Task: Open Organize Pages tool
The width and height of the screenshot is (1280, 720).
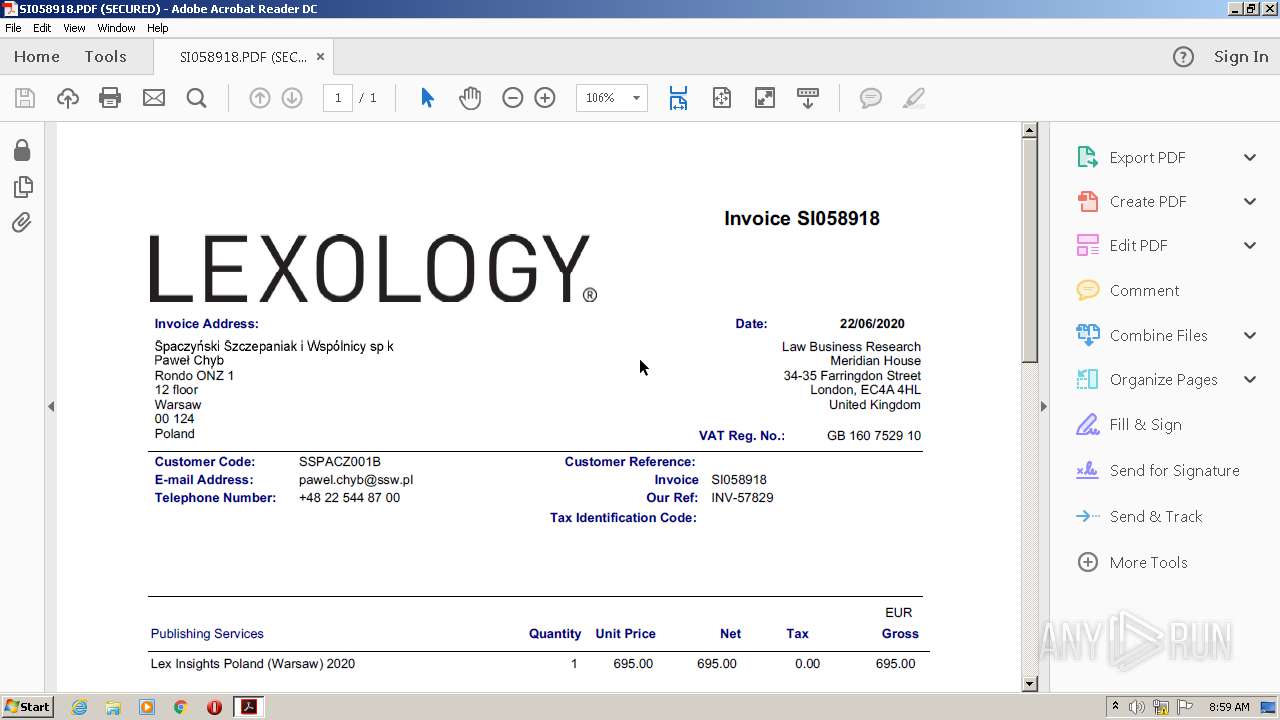Action: tap(1163, 379)
